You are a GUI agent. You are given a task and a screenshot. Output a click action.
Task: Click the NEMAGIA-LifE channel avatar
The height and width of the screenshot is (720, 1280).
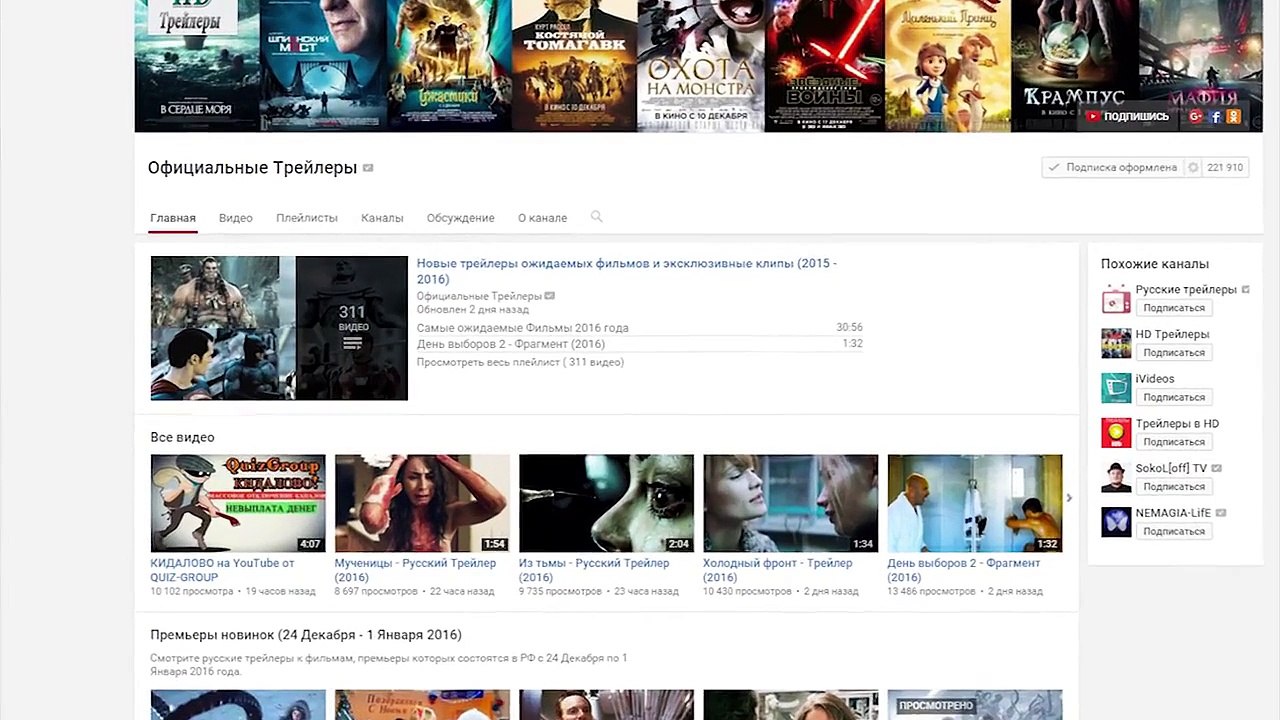[x=1116, y=522]
